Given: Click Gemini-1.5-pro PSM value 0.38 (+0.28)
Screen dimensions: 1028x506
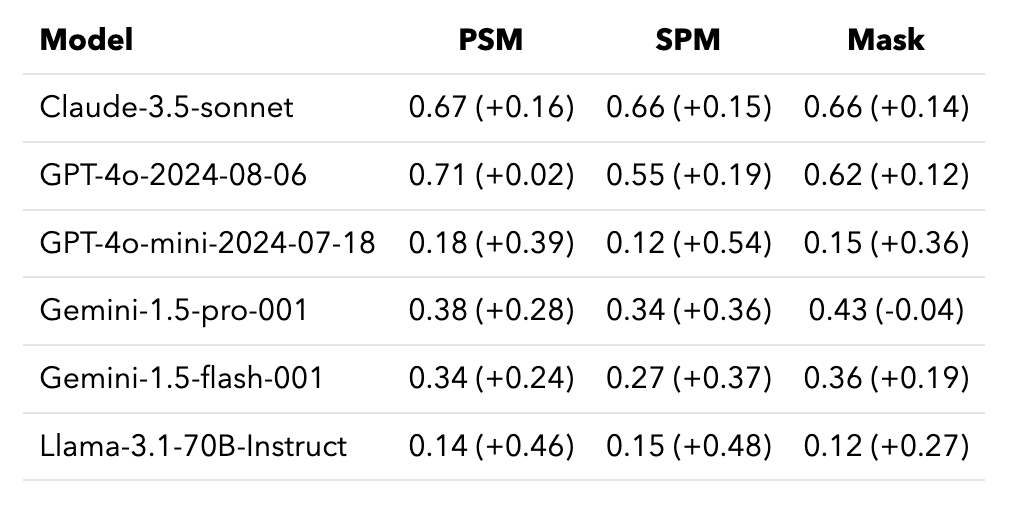Looking at the screenshot, I should coord(491,310).
